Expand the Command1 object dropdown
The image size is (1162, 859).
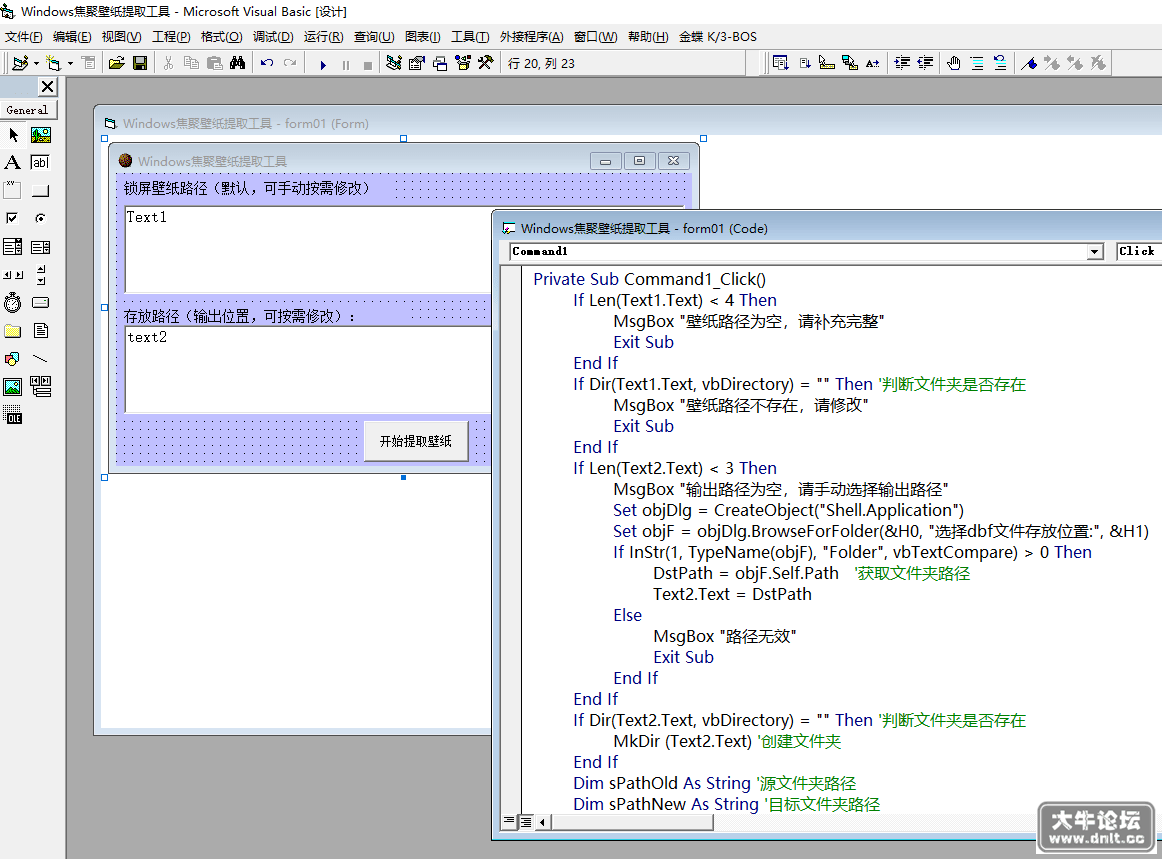click(1095, 252)
